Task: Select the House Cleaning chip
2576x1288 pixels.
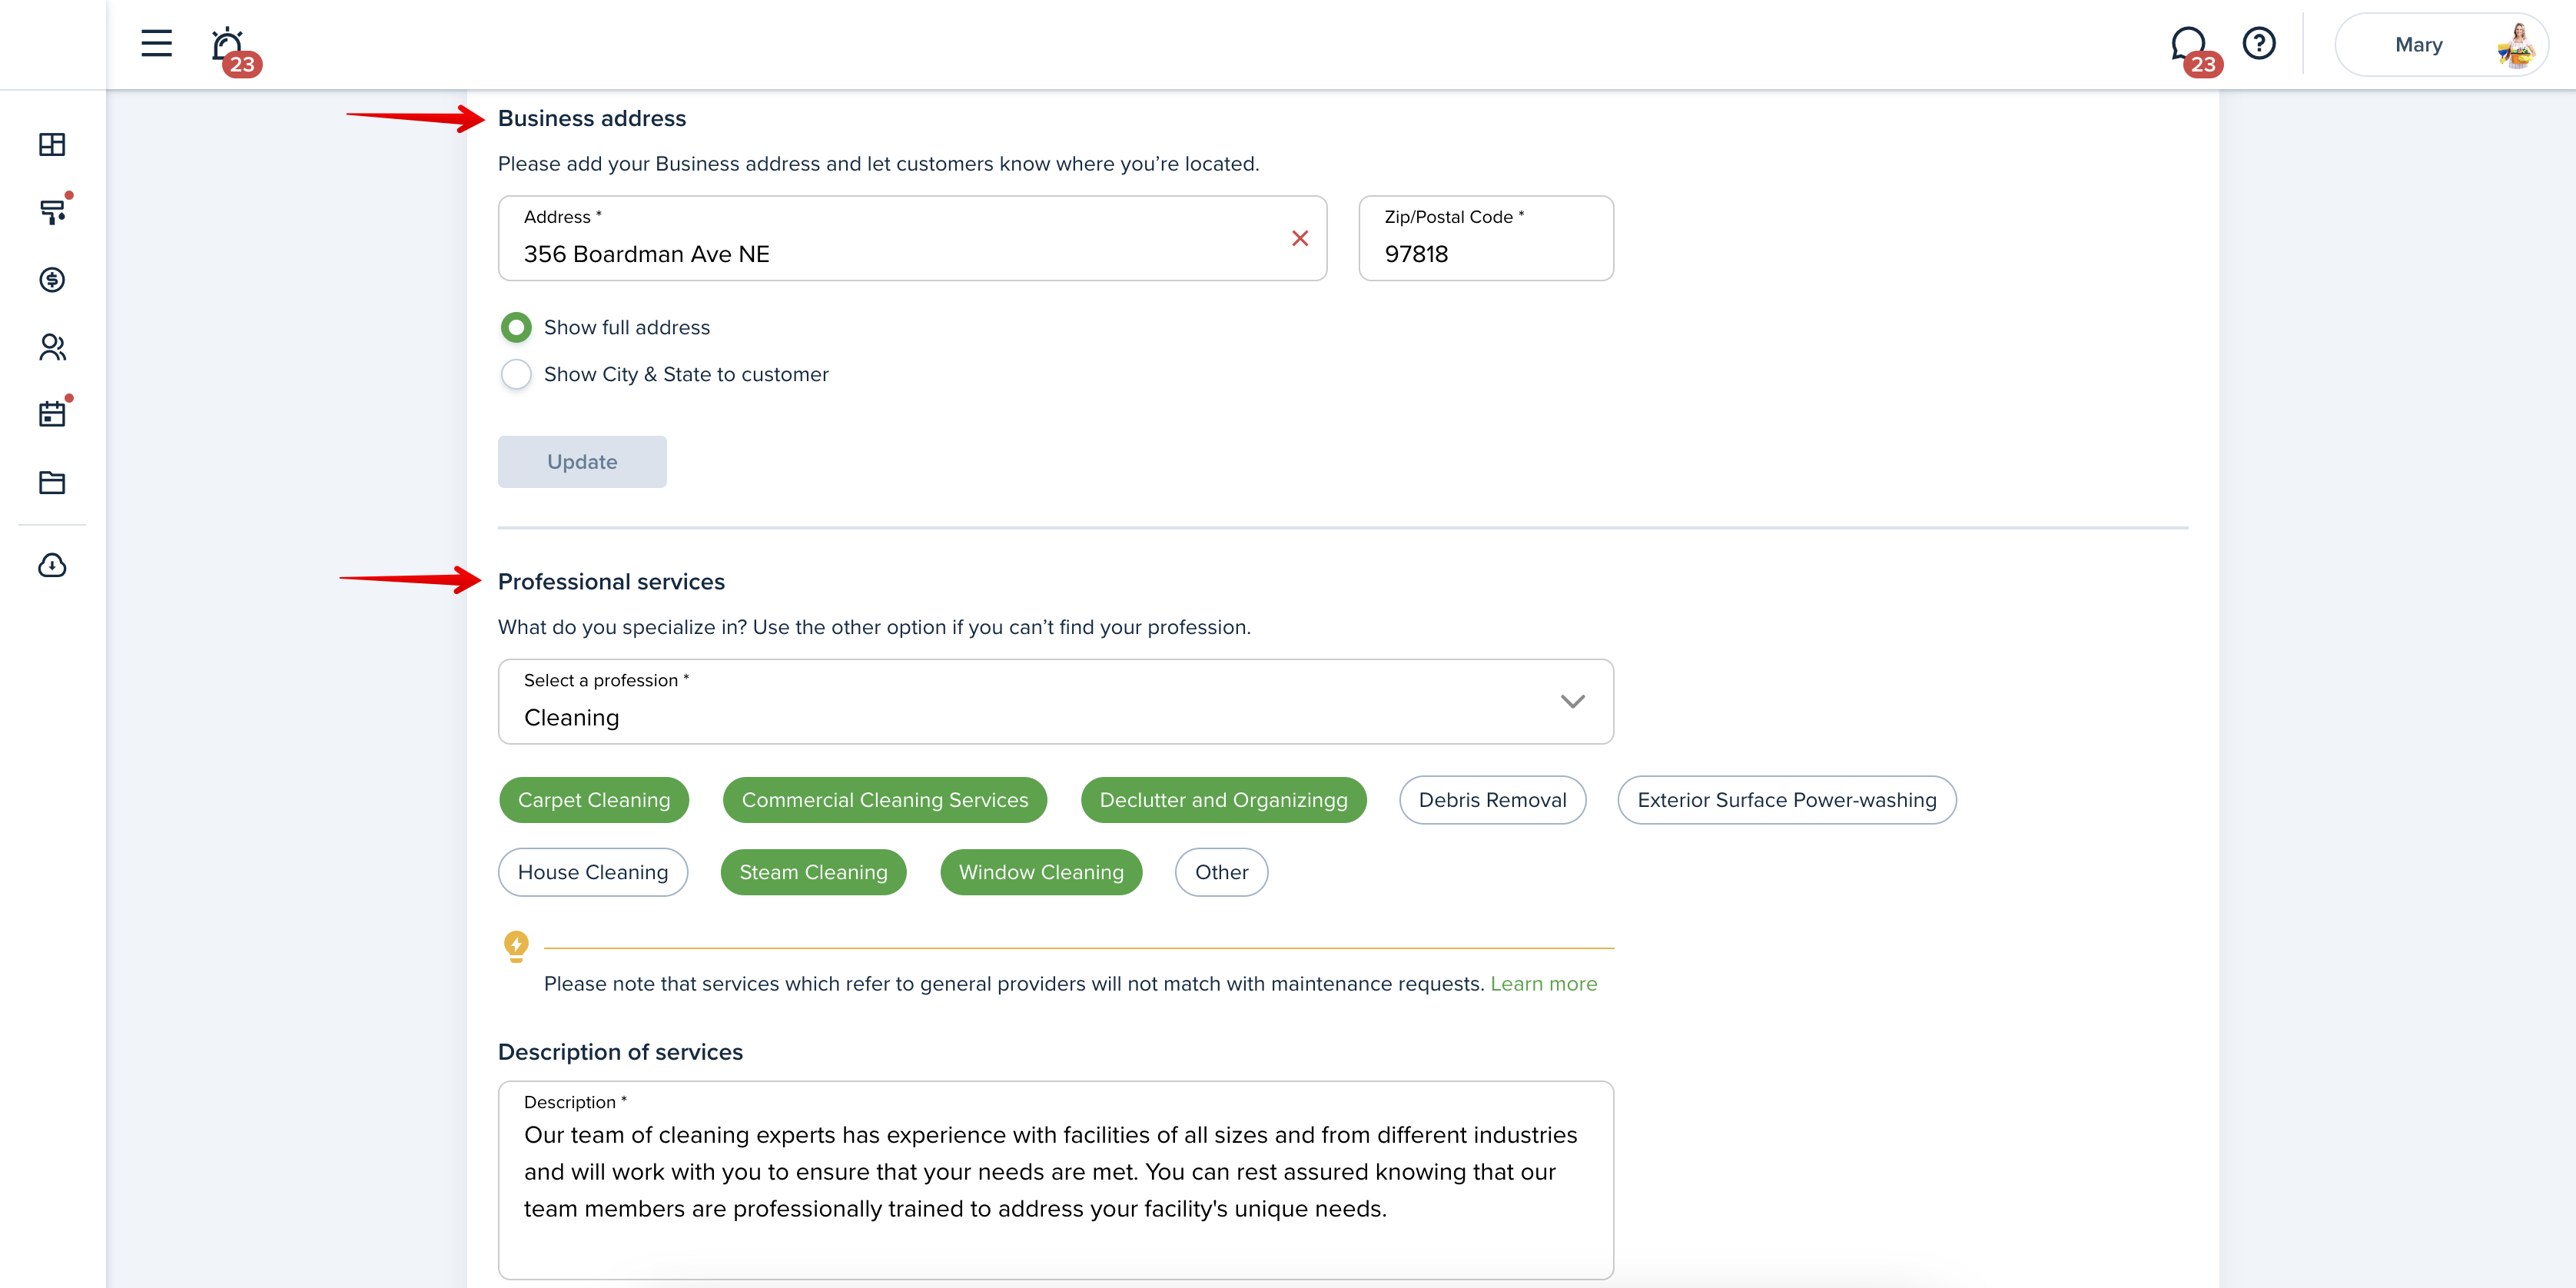Action: (x=593, y=872)
